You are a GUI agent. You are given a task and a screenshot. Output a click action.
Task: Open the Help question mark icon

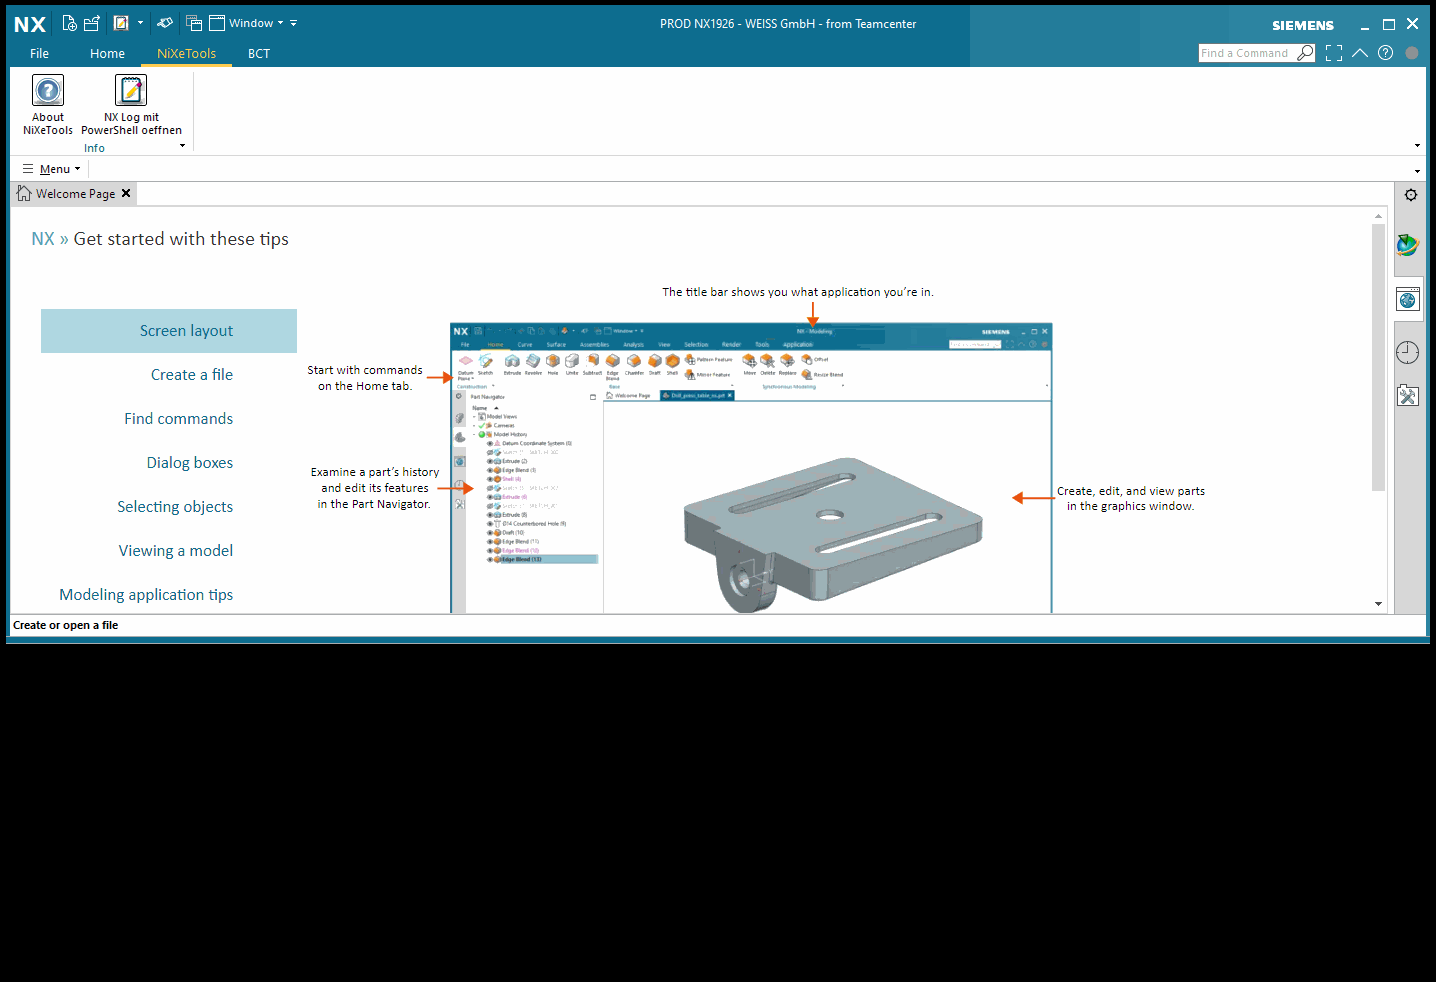pos(1385,53)
